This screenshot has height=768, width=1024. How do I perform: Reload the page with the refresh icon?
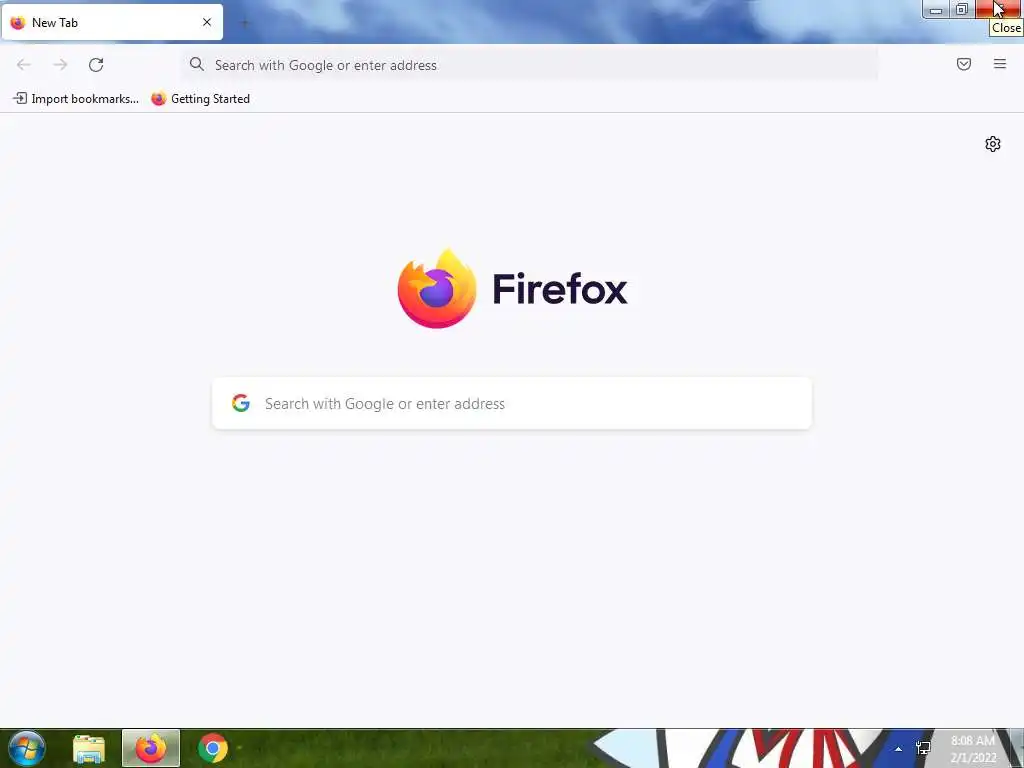point(96,65)
